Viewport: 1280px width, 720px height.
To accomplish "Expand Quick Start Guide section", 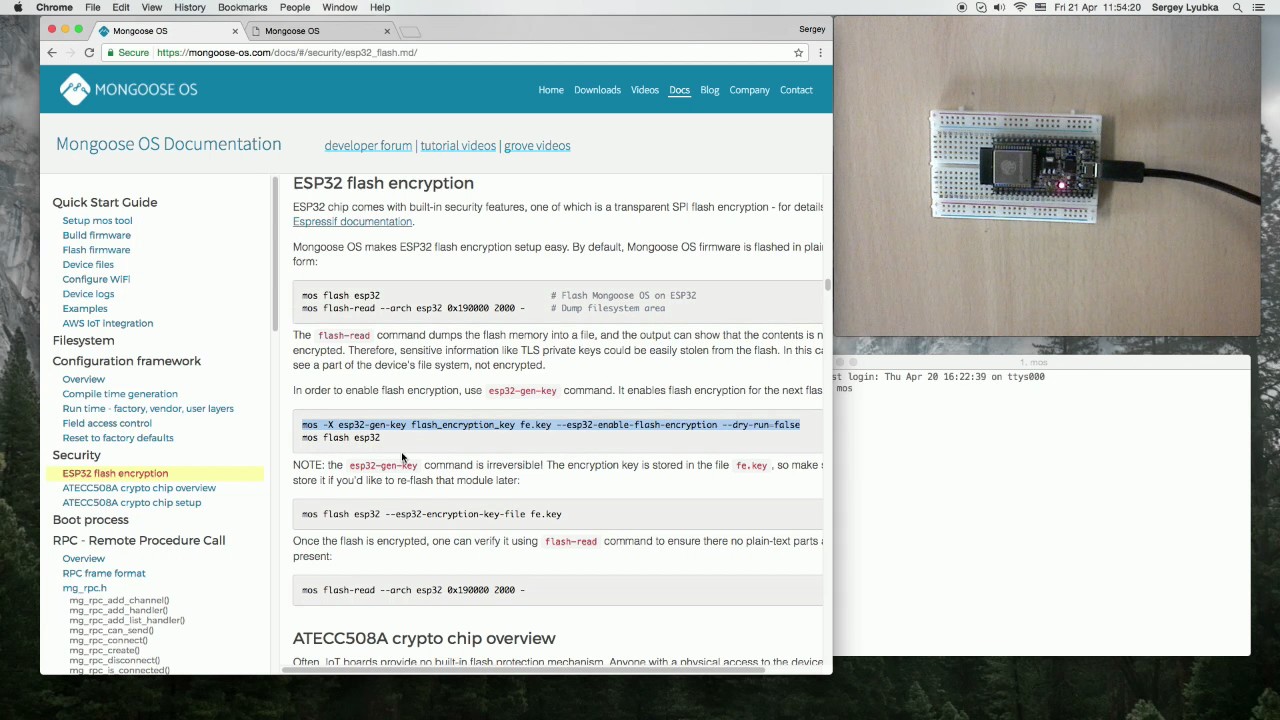I will click(x=105, y=202).
